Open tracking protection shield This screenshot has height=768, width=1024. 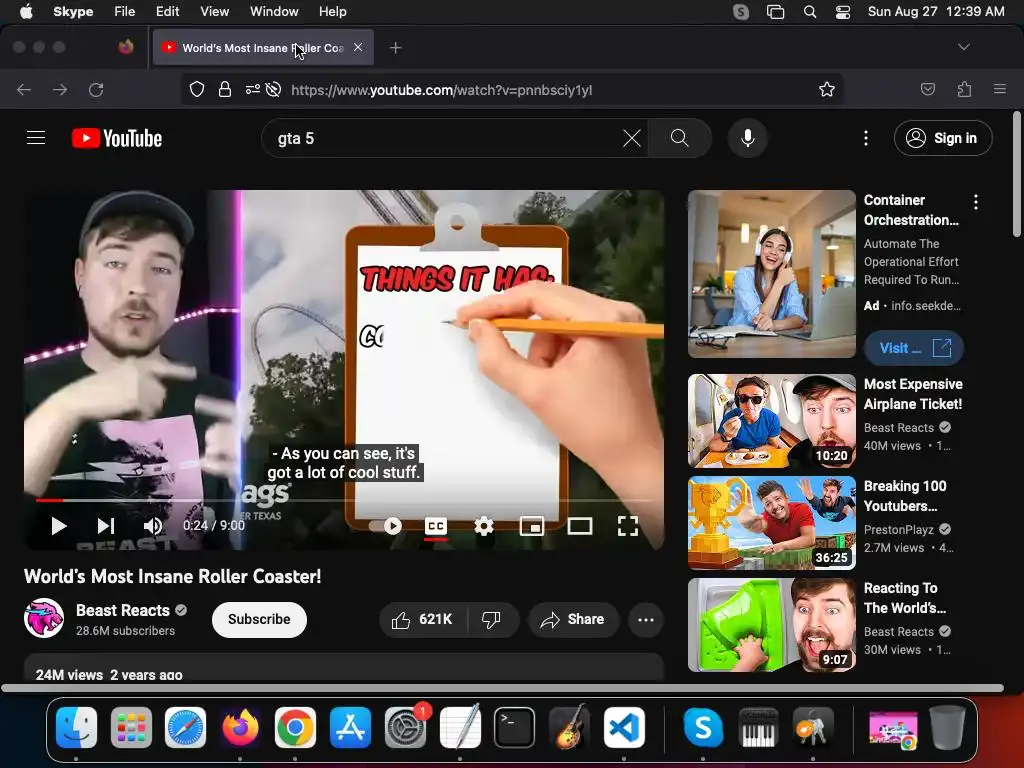pyautogui.click(x=197, y=89)
